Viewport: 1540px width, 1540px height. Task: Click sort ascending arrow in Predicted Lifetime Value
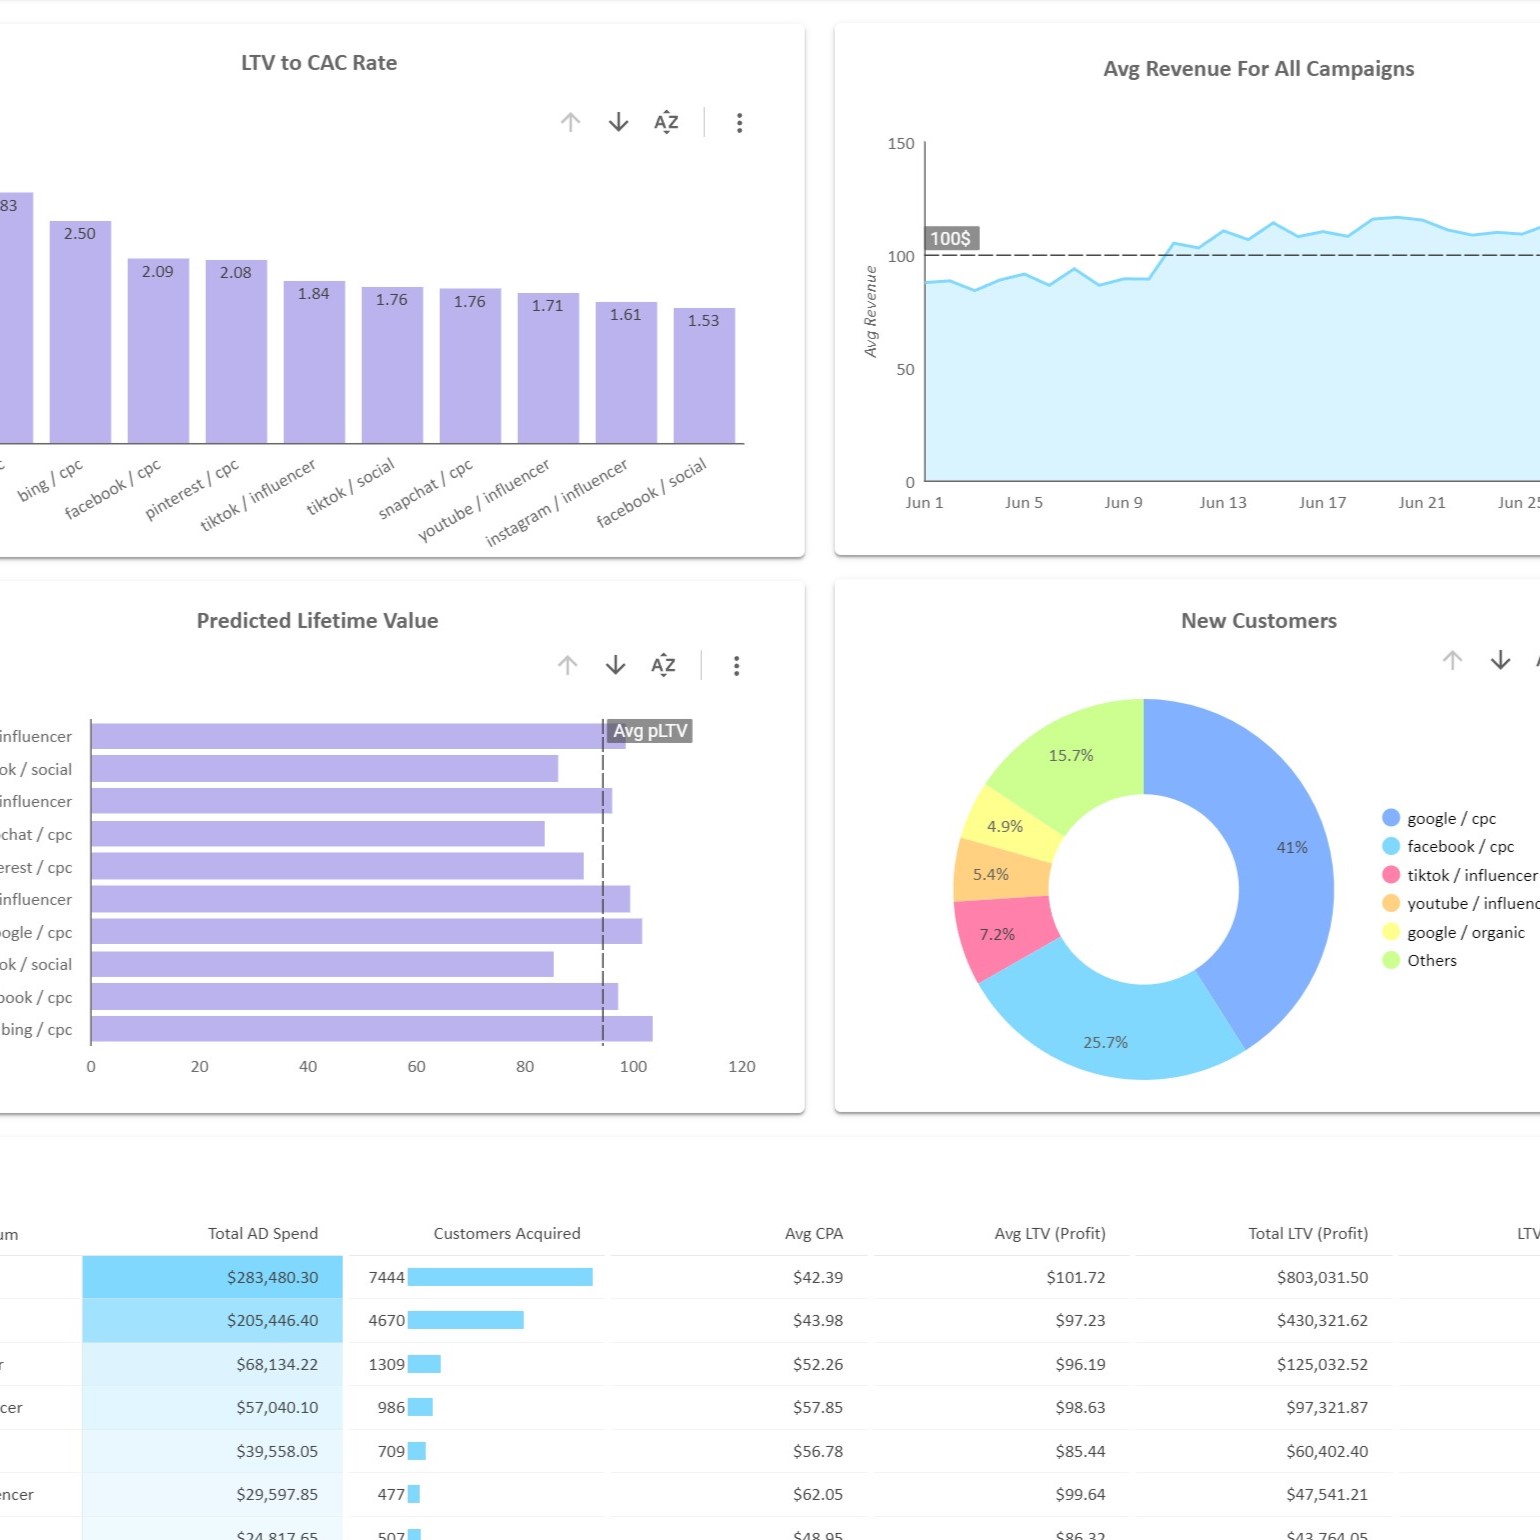point(567,665)
